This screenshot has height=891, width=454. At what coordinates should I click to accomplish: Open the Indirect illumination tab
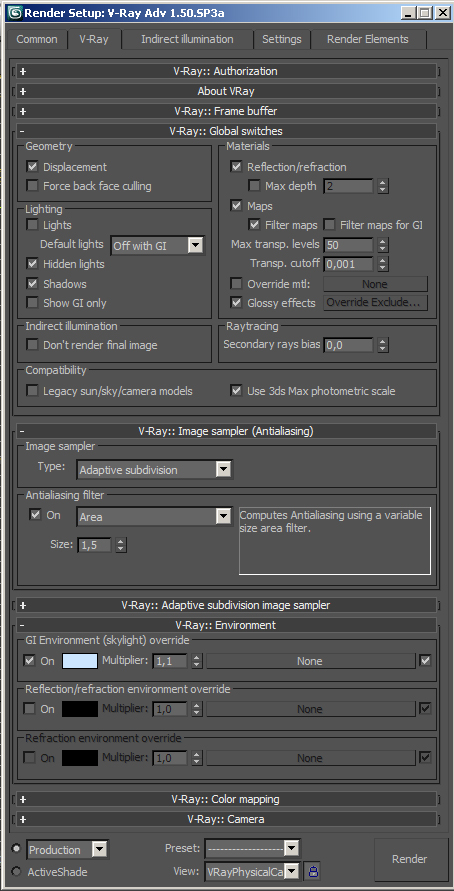(x=188, y=39)
